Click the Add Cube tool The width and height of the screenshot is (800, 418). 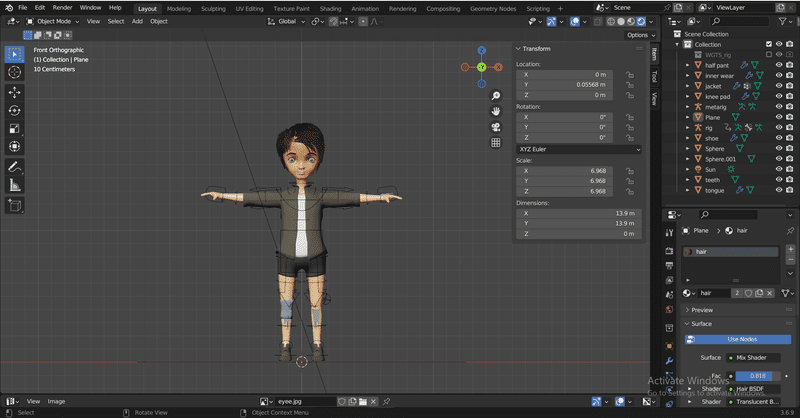point(15,206)
